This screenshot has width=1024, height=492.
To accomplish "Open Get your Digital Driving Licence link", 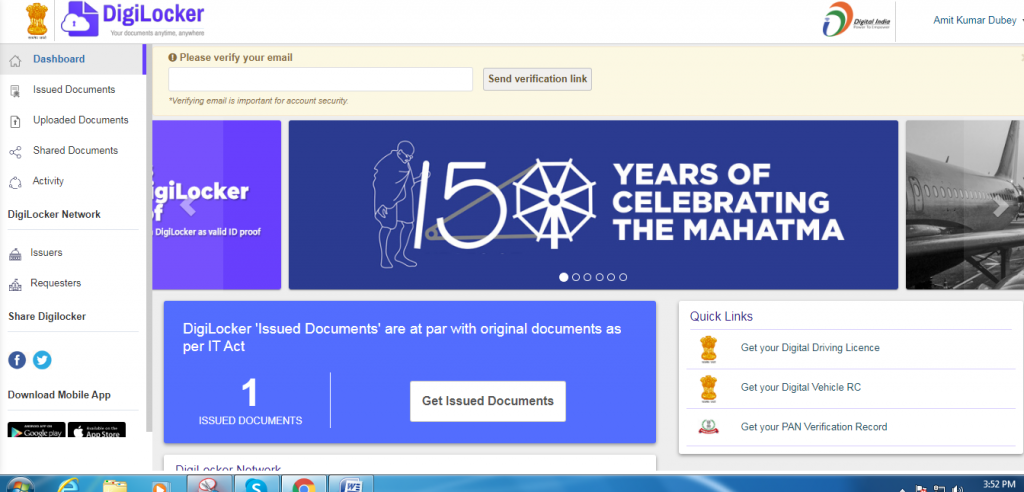I will (x=810, y=348).
